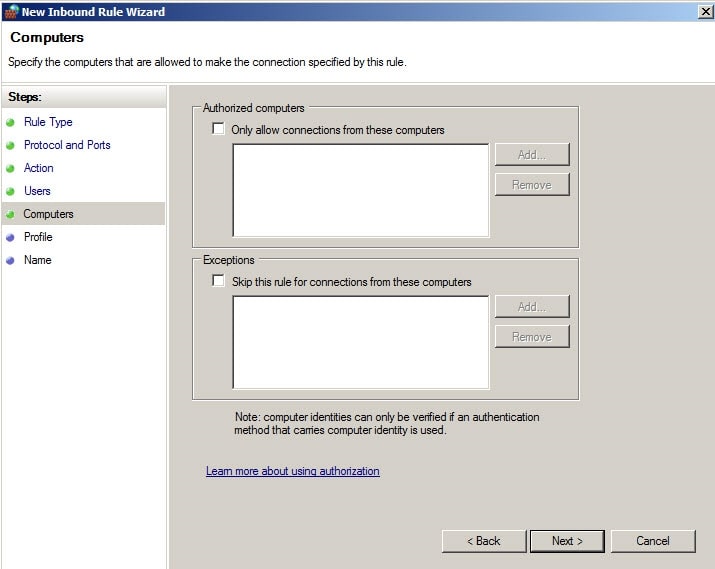This screenshot has width=715, height=569.
Task: Jump to the Profile step
Action: (38, 237)
